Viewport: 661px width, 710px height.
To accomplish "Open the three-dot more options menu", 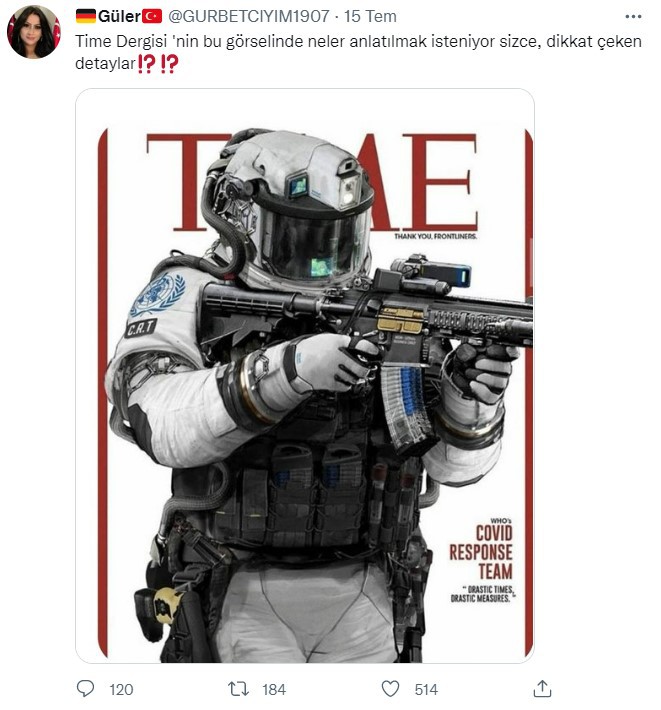I will [633, 17].
